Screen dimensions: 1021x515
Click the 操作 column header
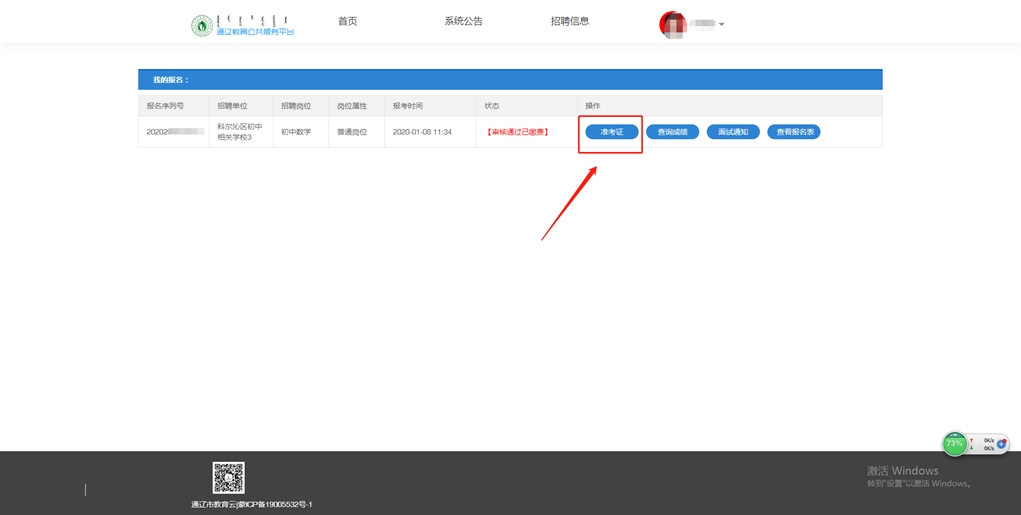coord(593,106)
